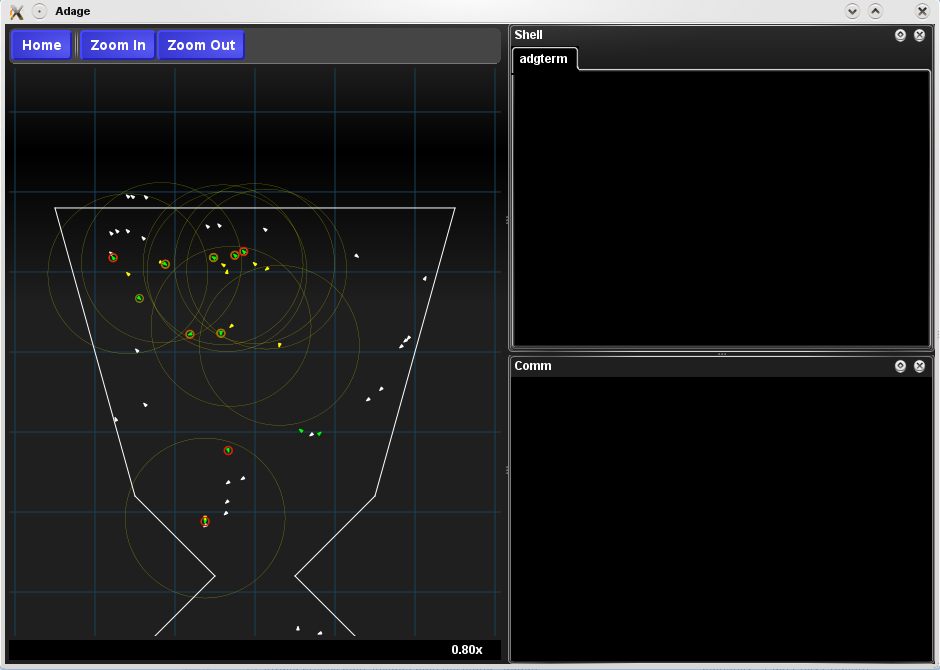The width and height of the screenshot is (940, 670).
Task: Float the Comm panel using its undock icon
Action: (x=900, y=366)
